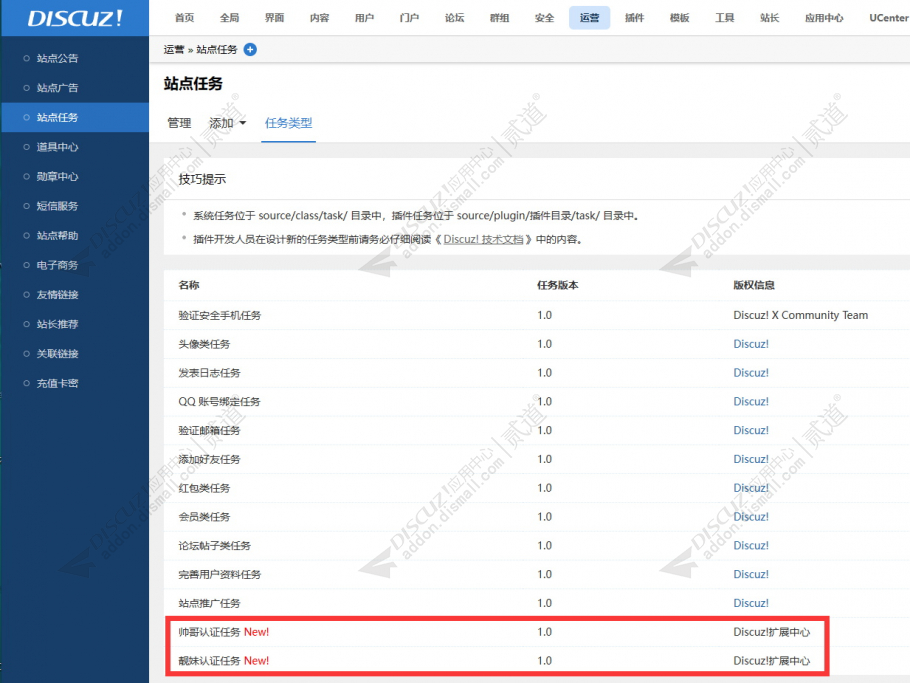
Task: Click the 添加好友任务 task name
Action: pos(209,459)
